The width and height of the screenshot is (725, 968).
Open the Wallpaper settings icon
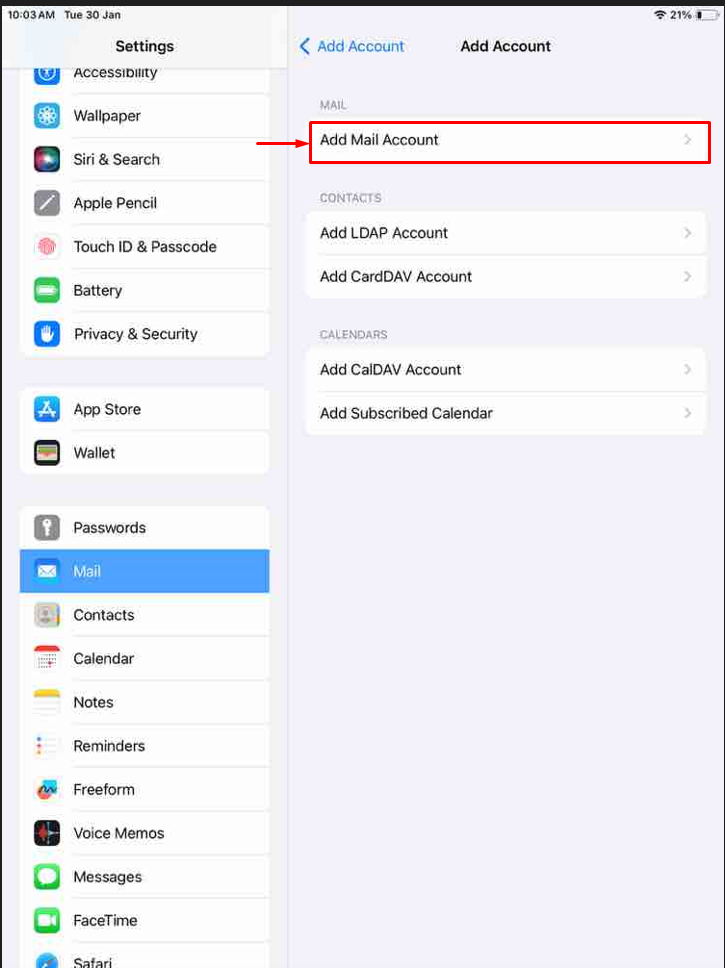point(47,115)
